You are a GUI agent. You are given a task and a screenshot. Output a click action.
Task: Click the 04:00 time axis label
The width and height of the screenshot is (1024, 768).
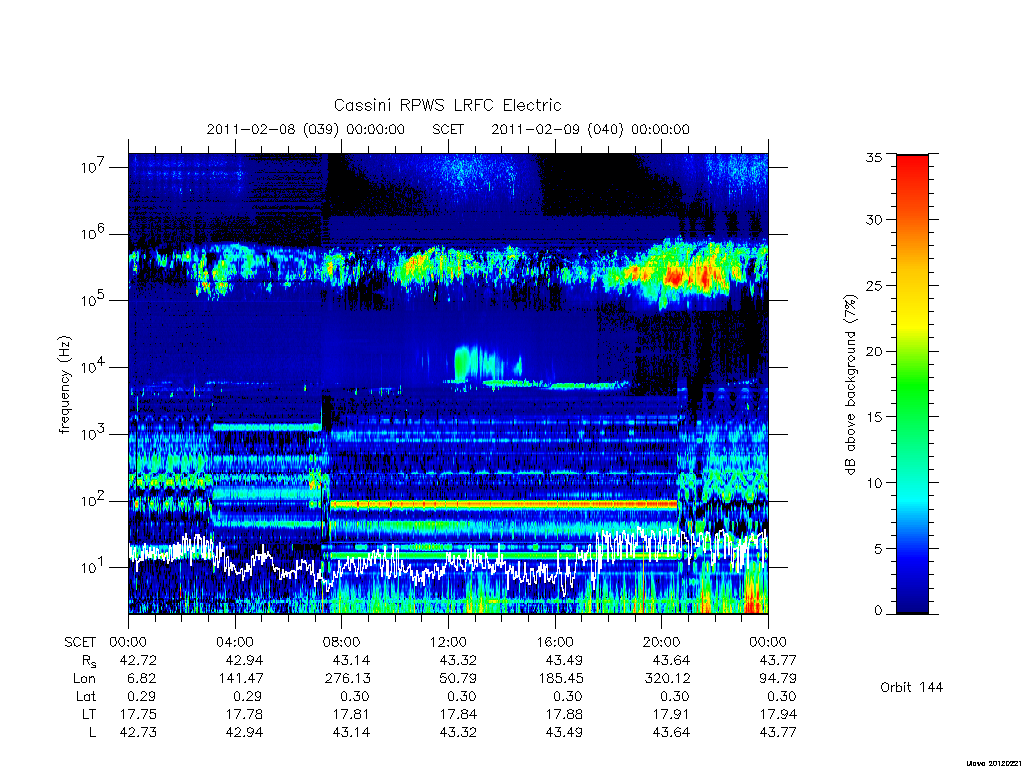tap(235, 643)
